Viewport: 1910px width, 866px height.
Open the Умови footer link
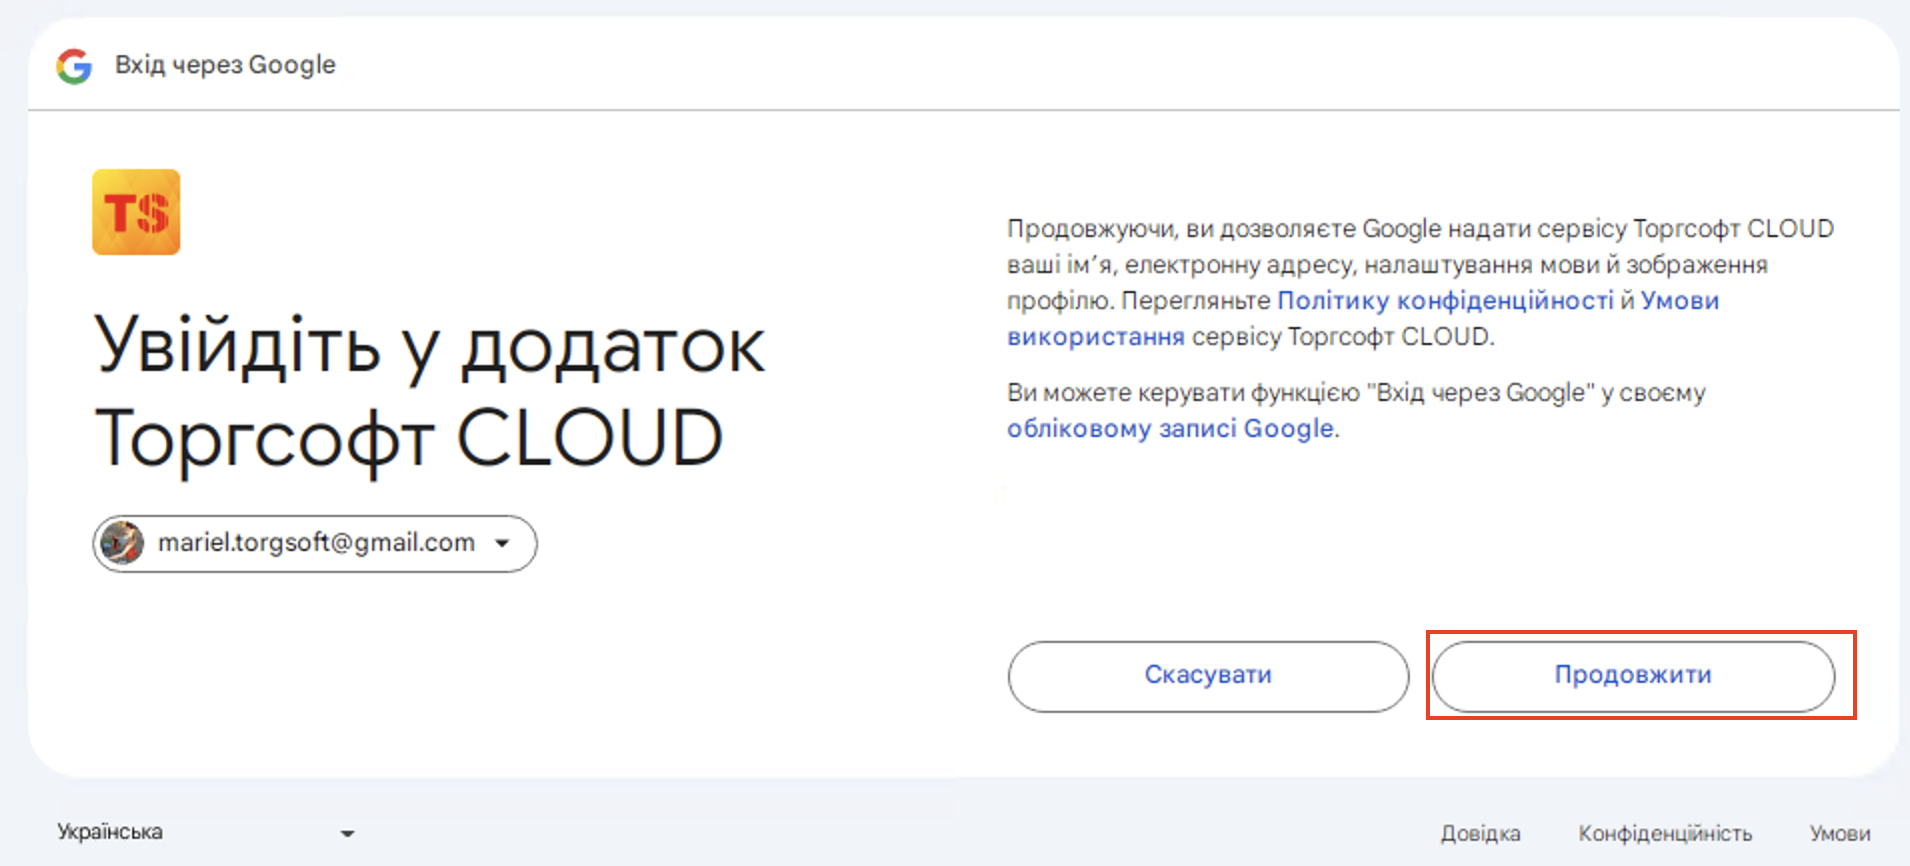coord(1840,833)
